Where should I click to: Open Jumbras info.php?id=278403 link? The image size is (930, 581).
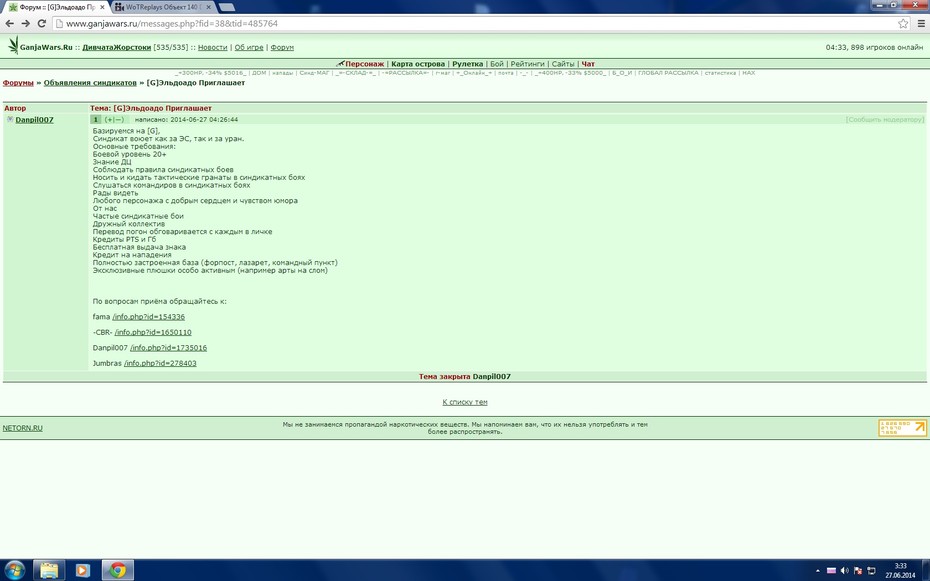click(x=160, y=363)
